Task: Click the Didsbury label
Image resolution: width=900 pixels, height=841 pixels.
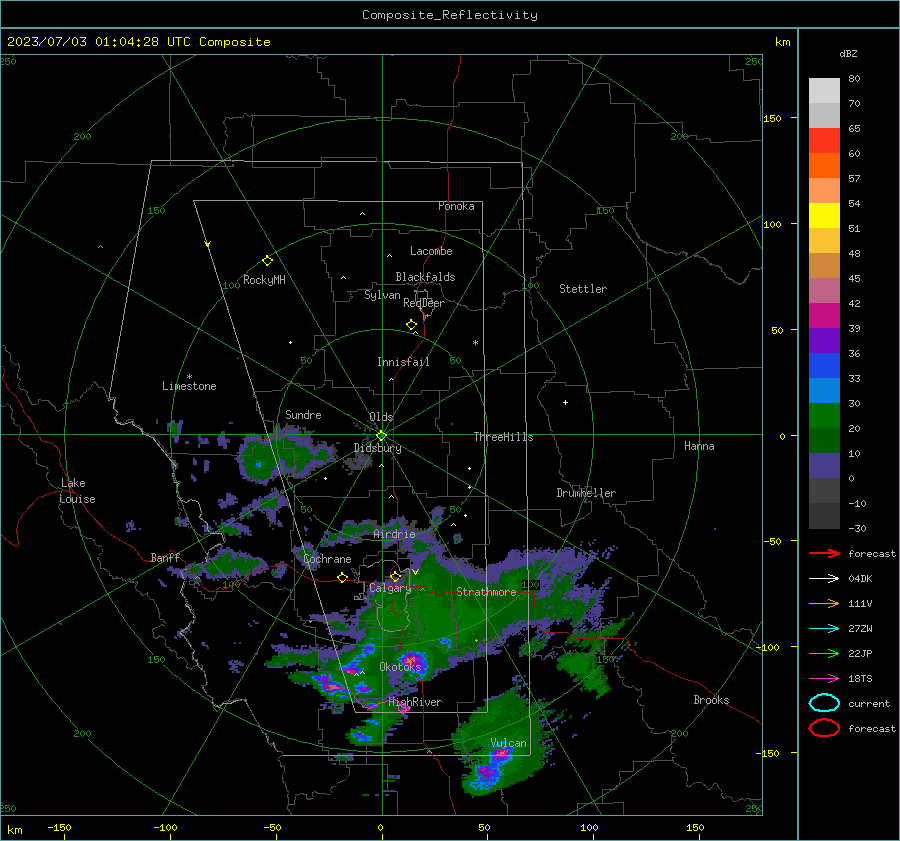Action: coord(378,448)
